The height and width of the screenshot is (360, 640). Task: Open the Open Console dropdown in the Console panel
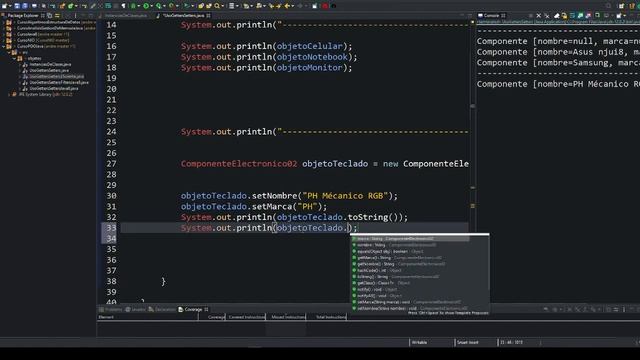tap(624, 16)
